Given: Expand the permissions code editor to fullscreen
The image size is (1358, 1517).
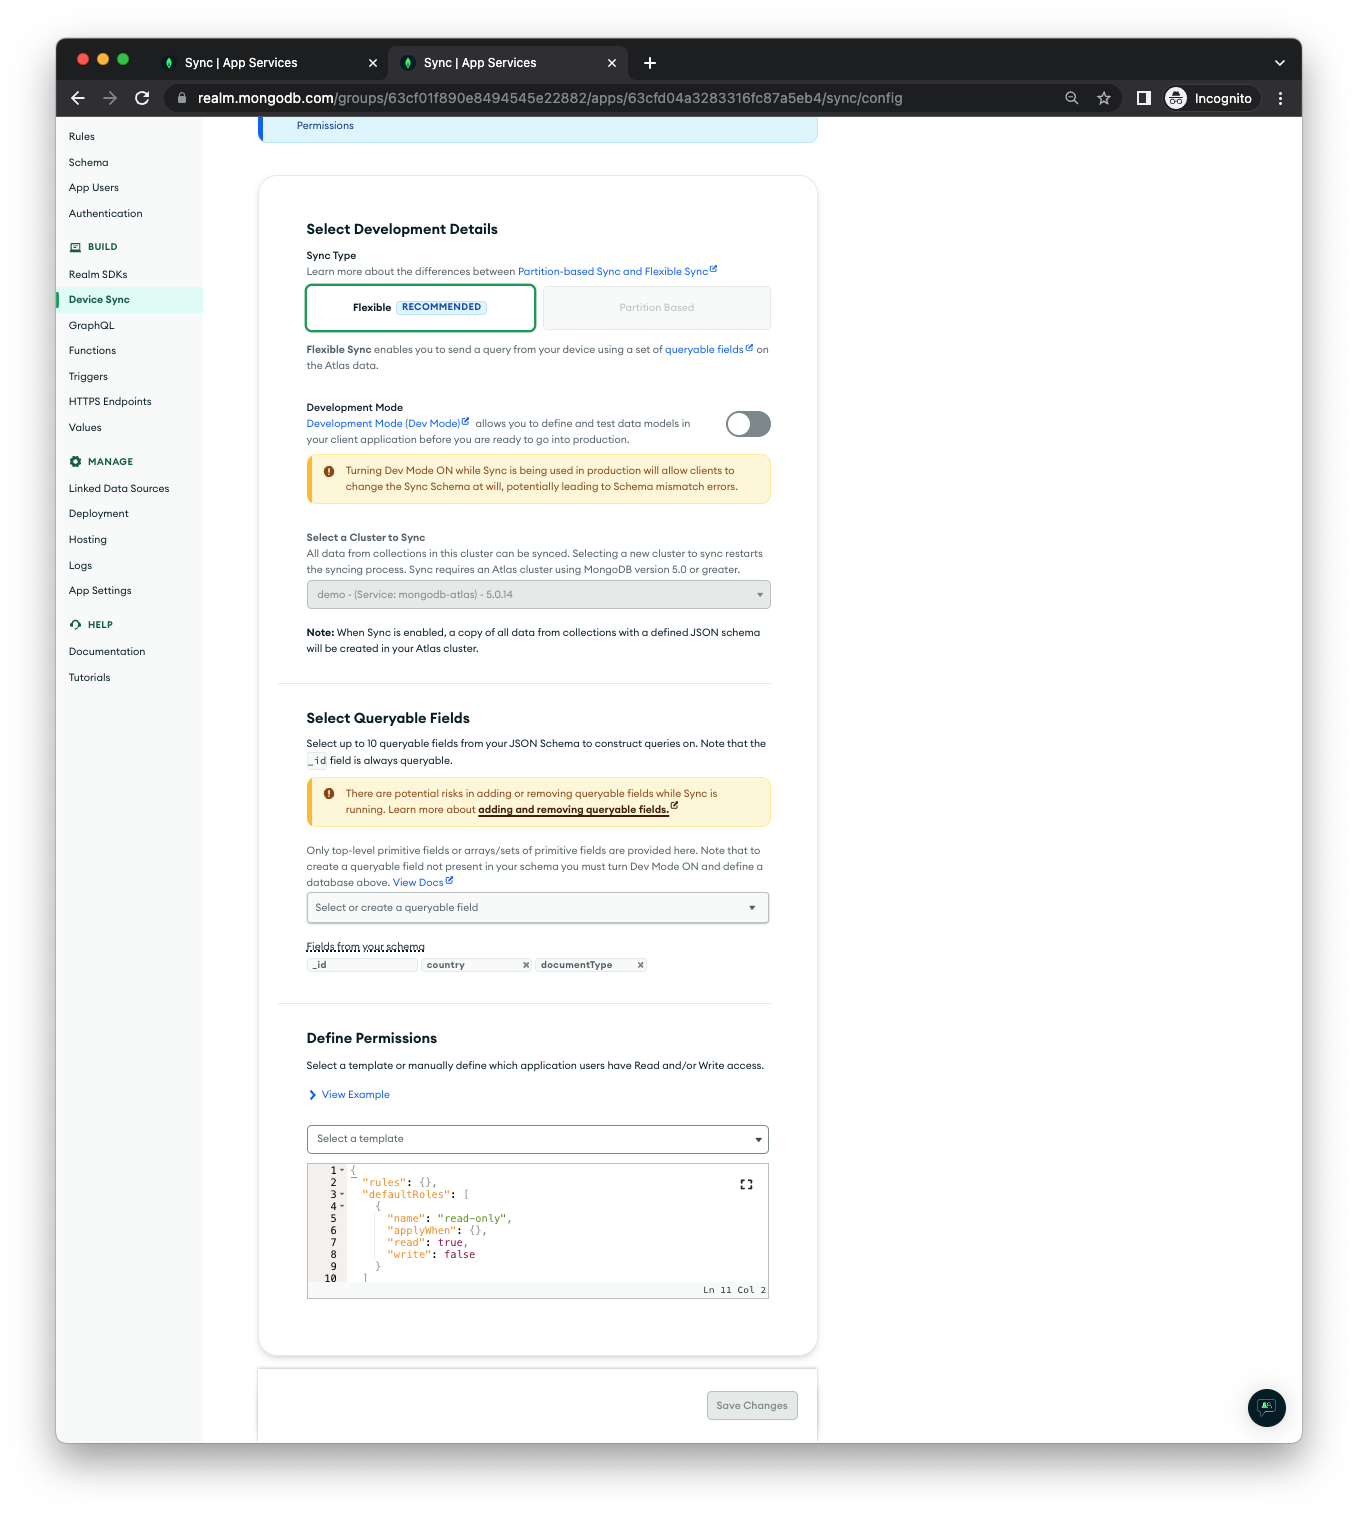Looking at the screenshot, I should 746,1184.
